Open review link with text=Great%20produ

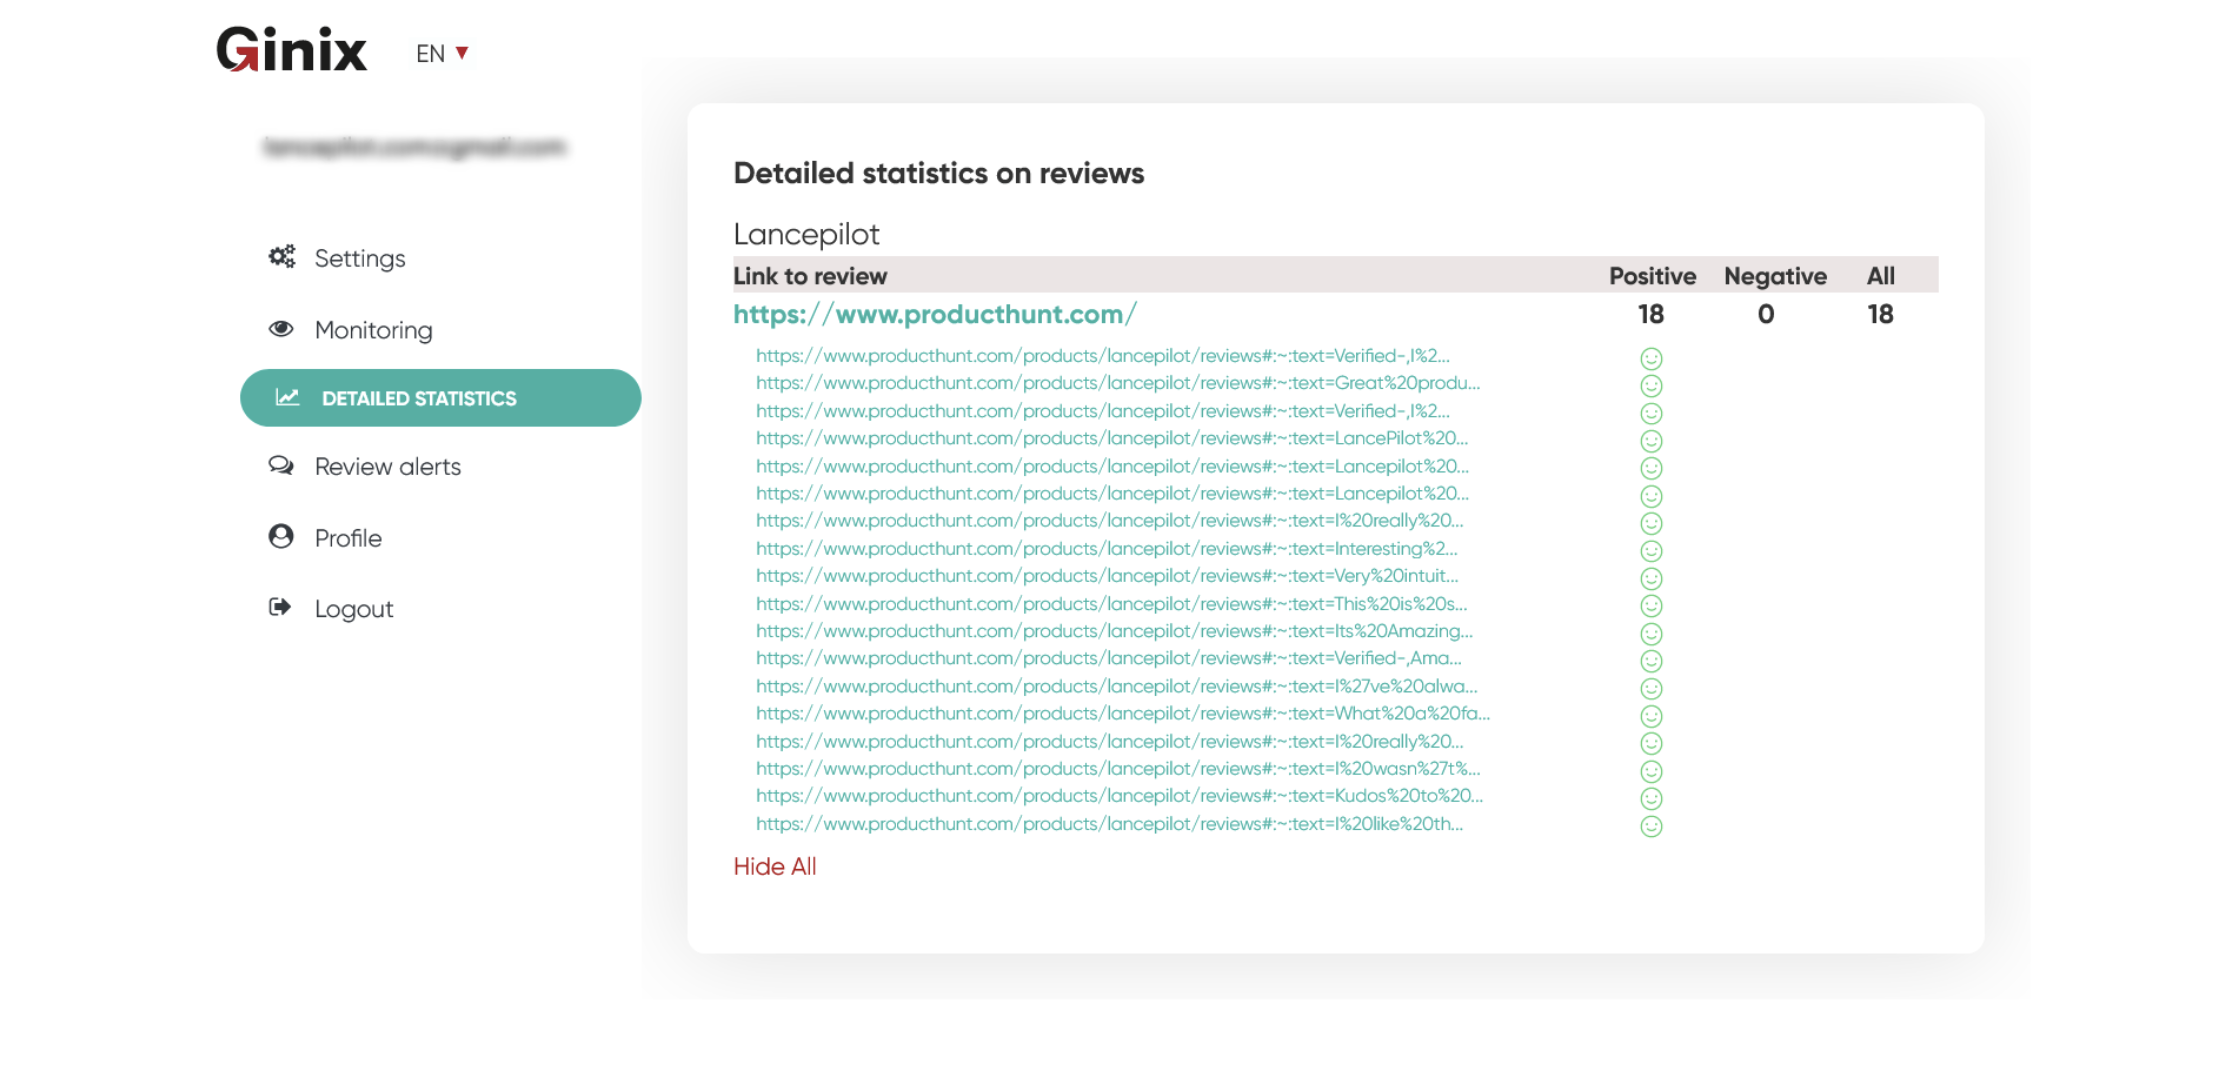click(1118, 383)
